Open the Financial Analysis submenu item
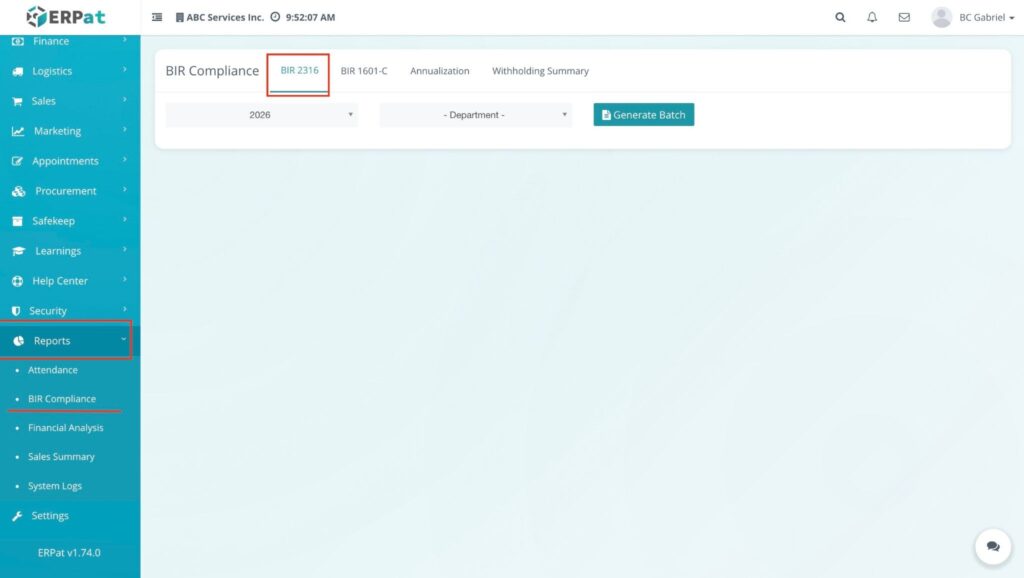 click(x=65, y=428)
